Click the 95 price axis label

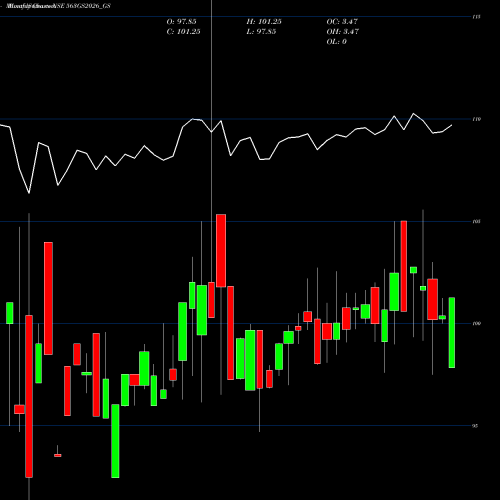(x=475, y=426)
